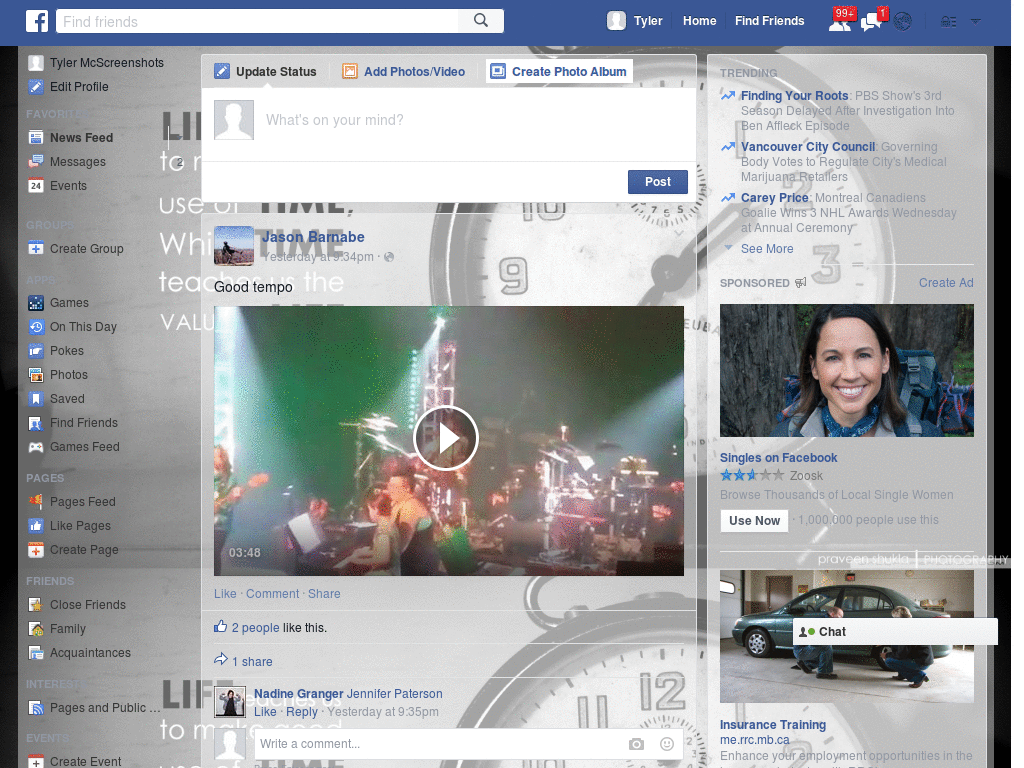Click Comment under the video post
This screenshot has width=1024, height=768.
pos(272,594)
